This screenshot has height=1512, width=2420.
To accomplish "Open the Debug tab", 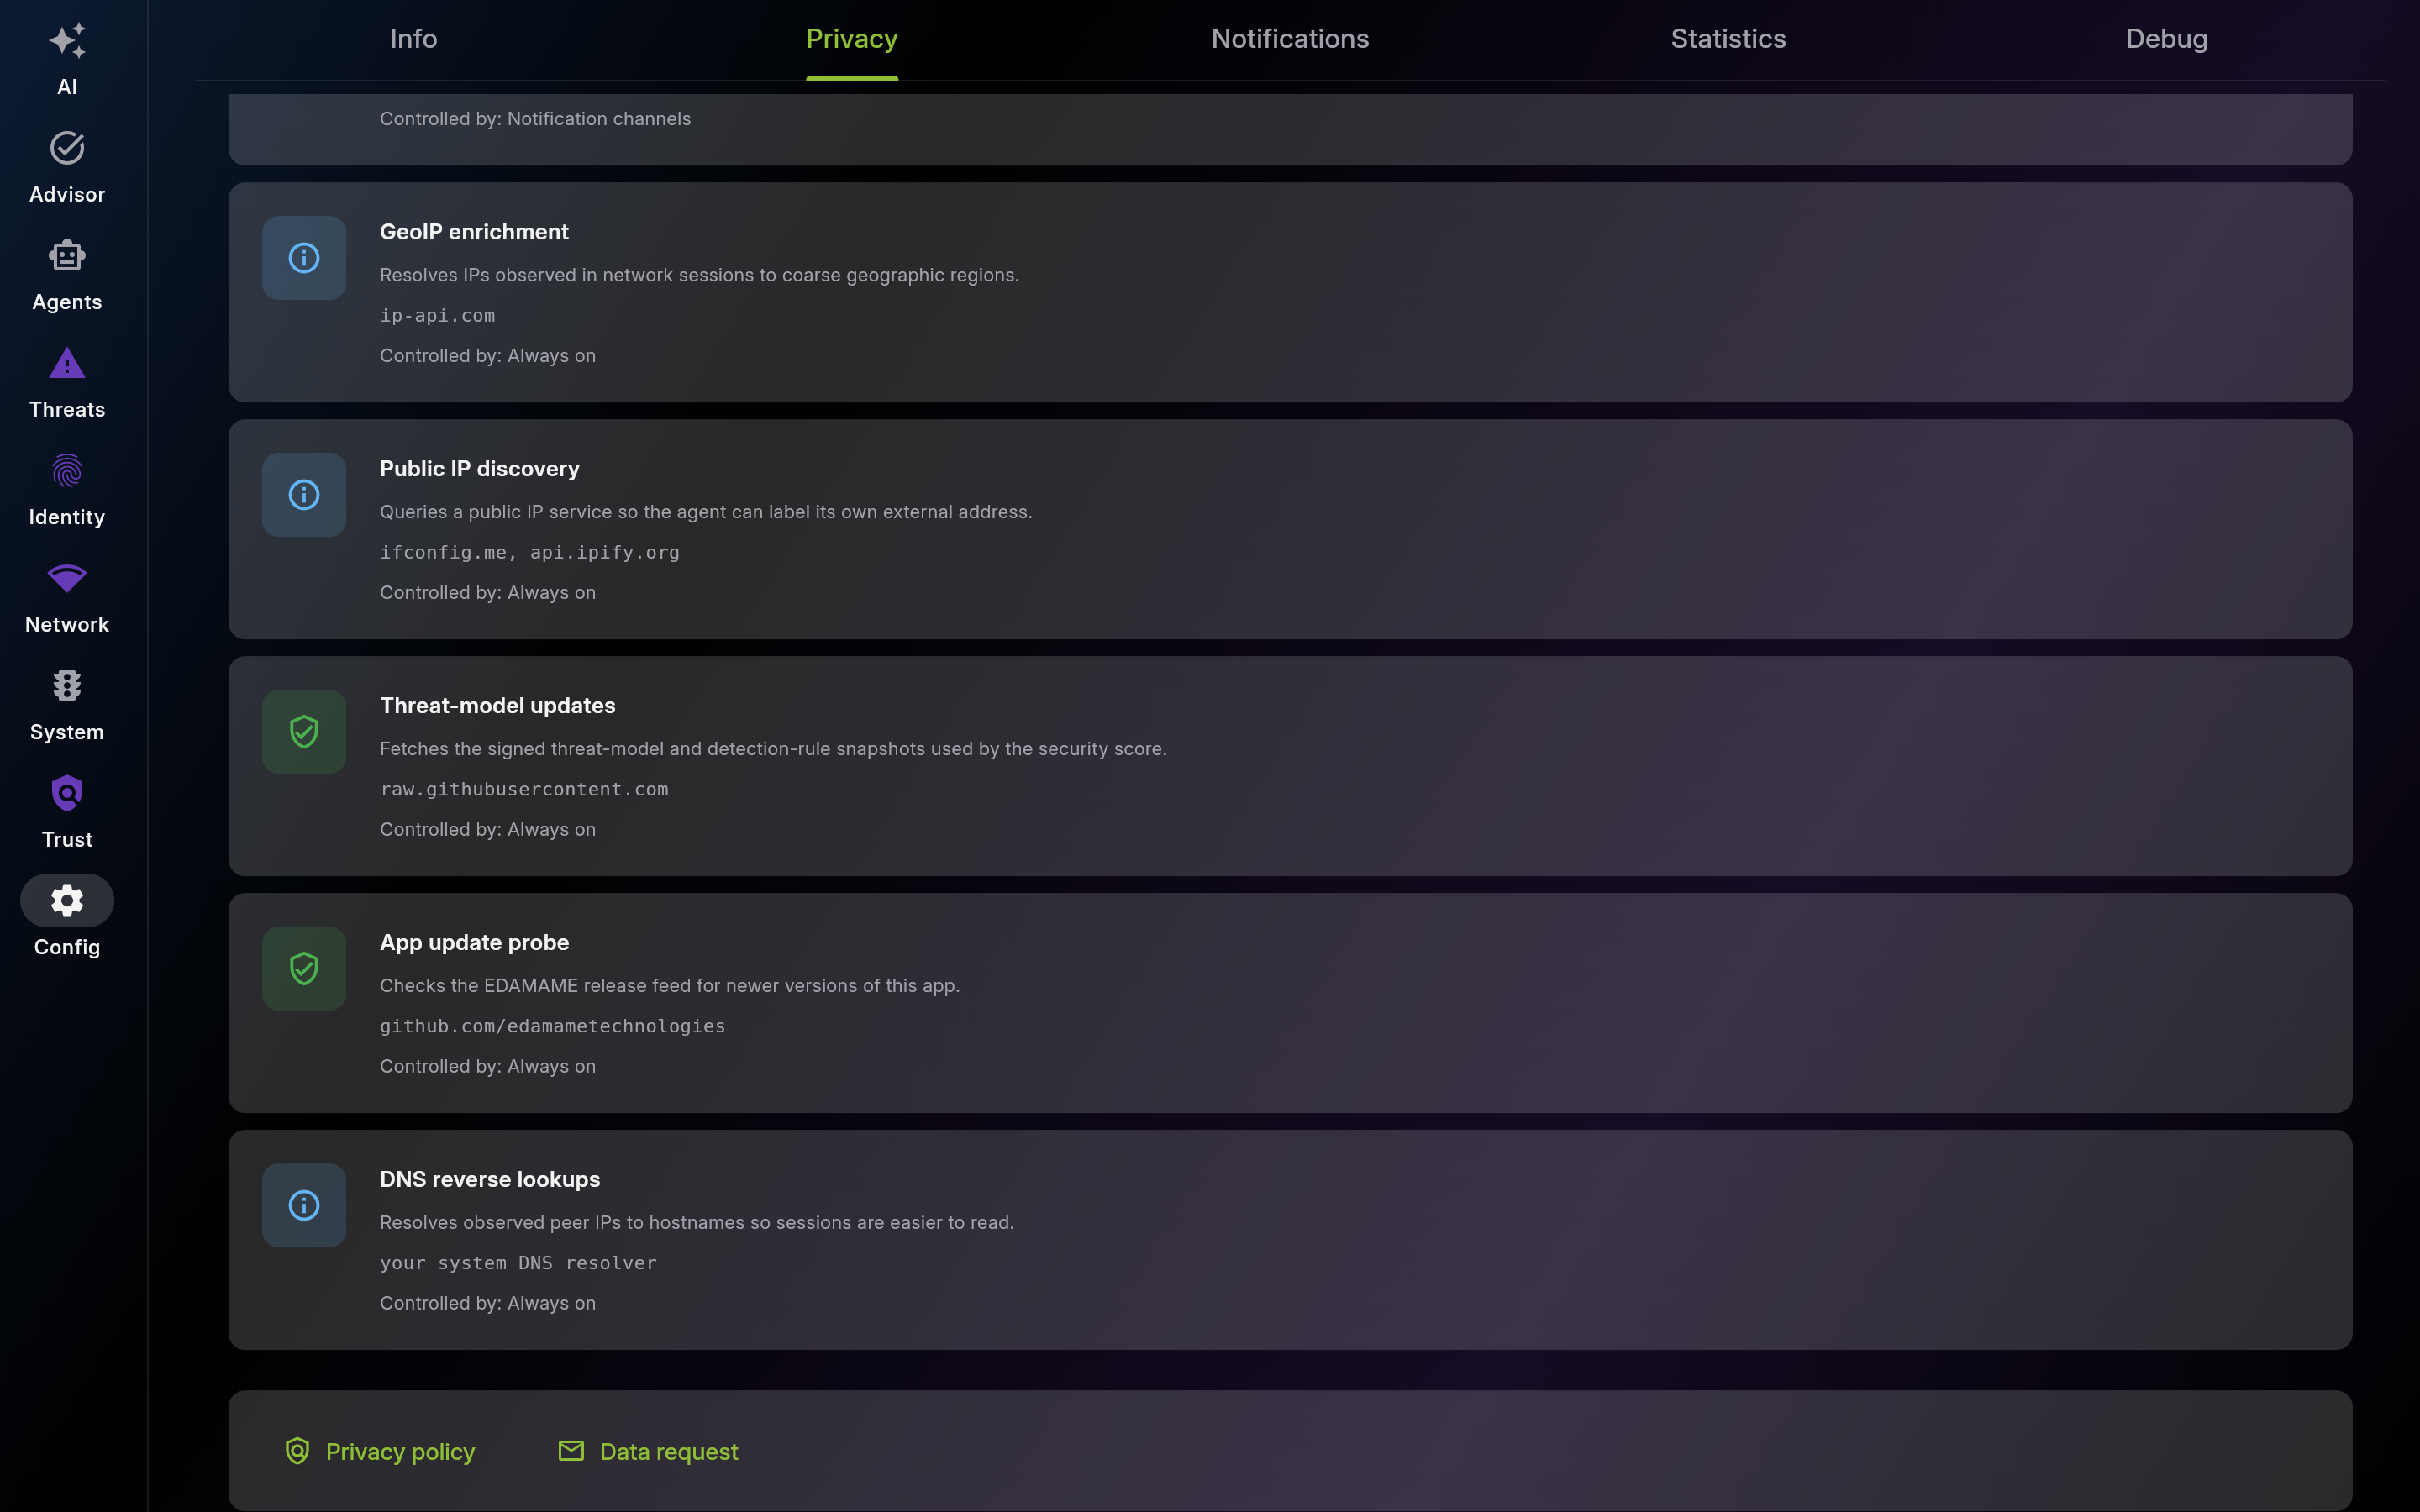I will tap(2166, 39).
